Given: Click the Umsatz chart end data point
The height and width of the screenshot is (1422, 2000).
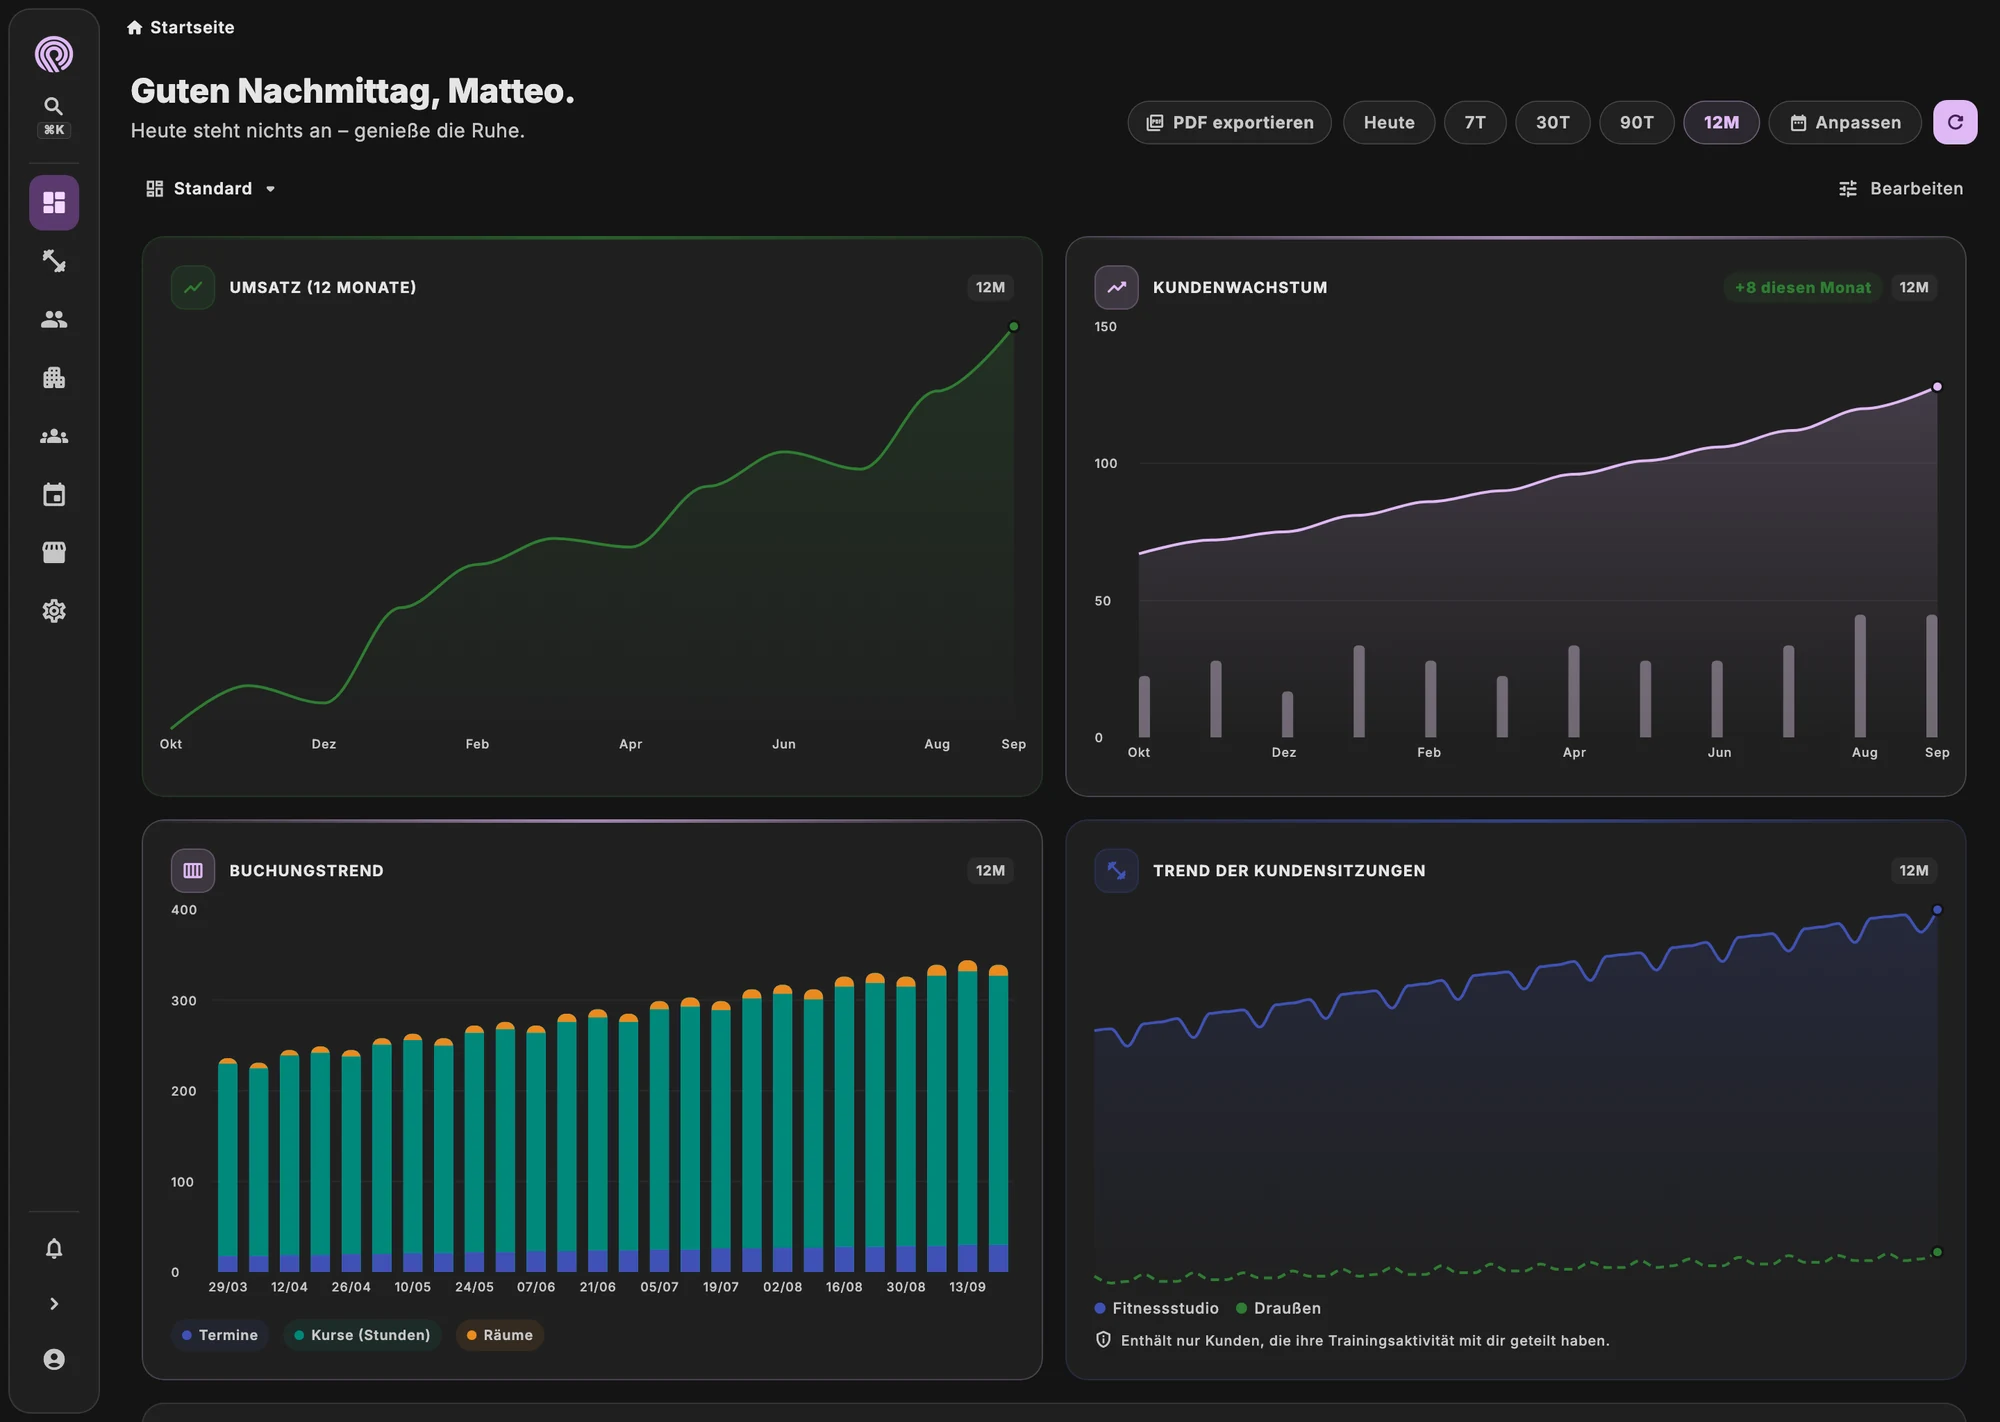Looking at the screenshot, I should pyautogui.click(x=1013, y=326).
